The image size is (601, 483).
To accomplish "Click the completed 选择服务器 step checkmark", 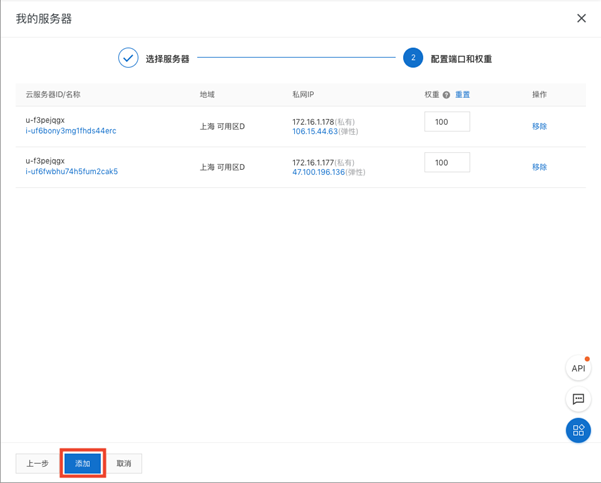I will [128, 58].
